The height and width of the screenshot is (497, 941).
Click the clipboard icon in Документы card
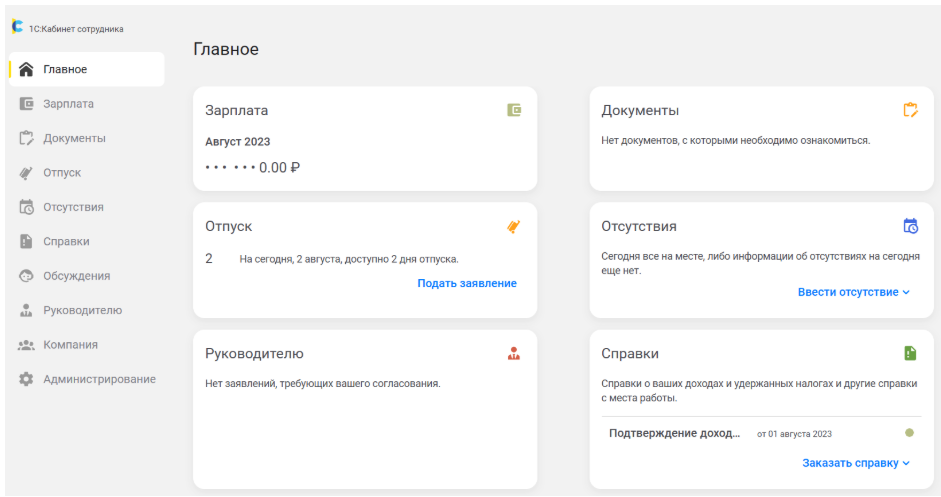coord(910,110)
